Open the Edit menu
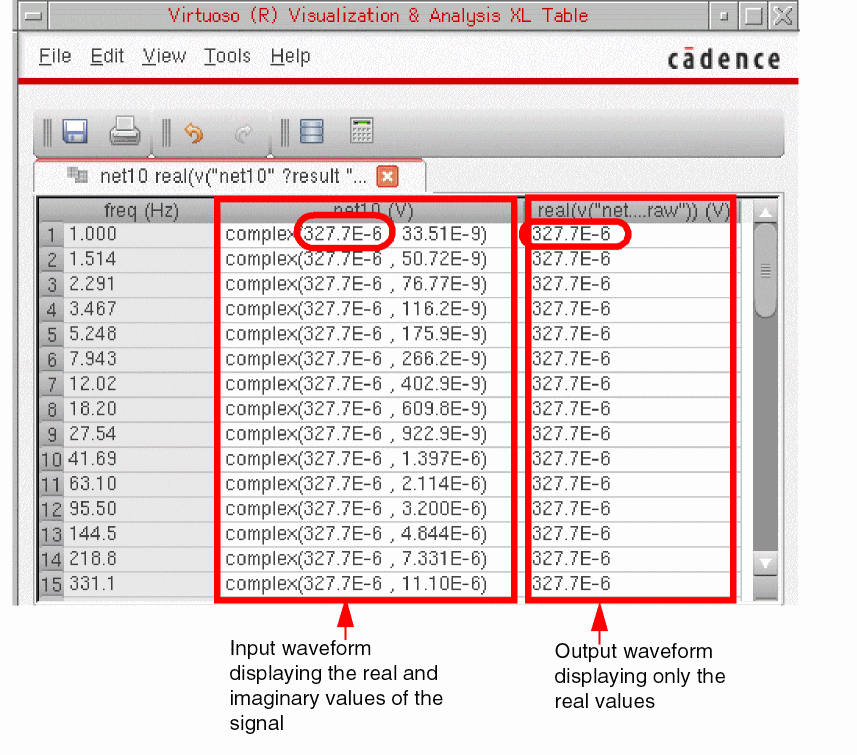The height and width of the screenshot is (755, 857). coord(107,56)
